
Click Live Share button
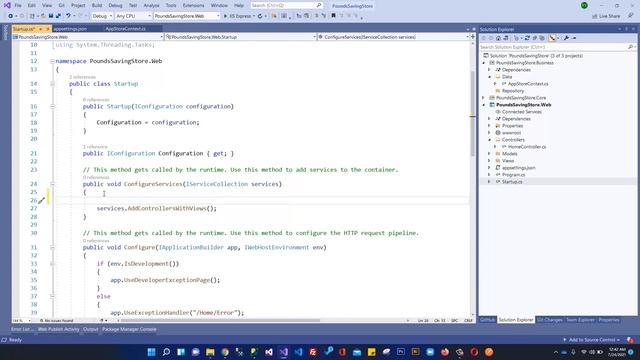607,16
